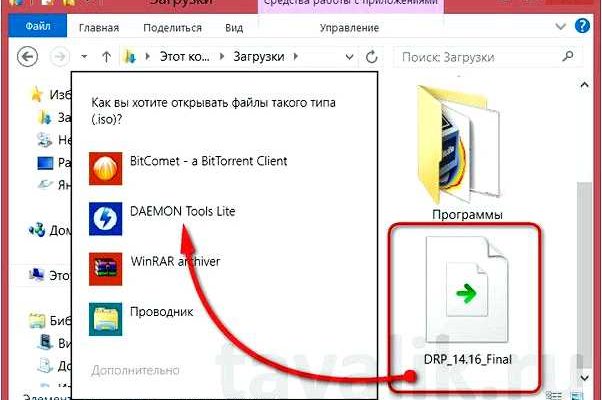The image size is (602, 400).
Task: Open the Загрузки favorite in sidebar
Action: coord(55,117)
